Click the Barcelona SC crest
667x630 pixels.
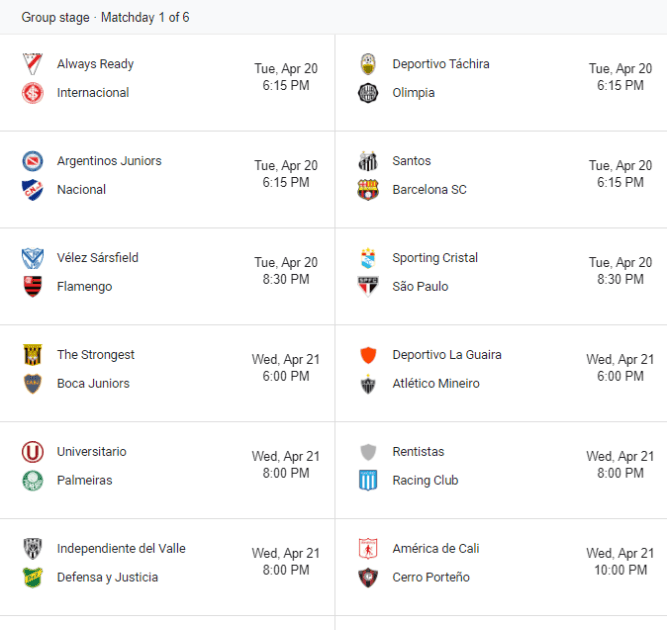(368, 190)
